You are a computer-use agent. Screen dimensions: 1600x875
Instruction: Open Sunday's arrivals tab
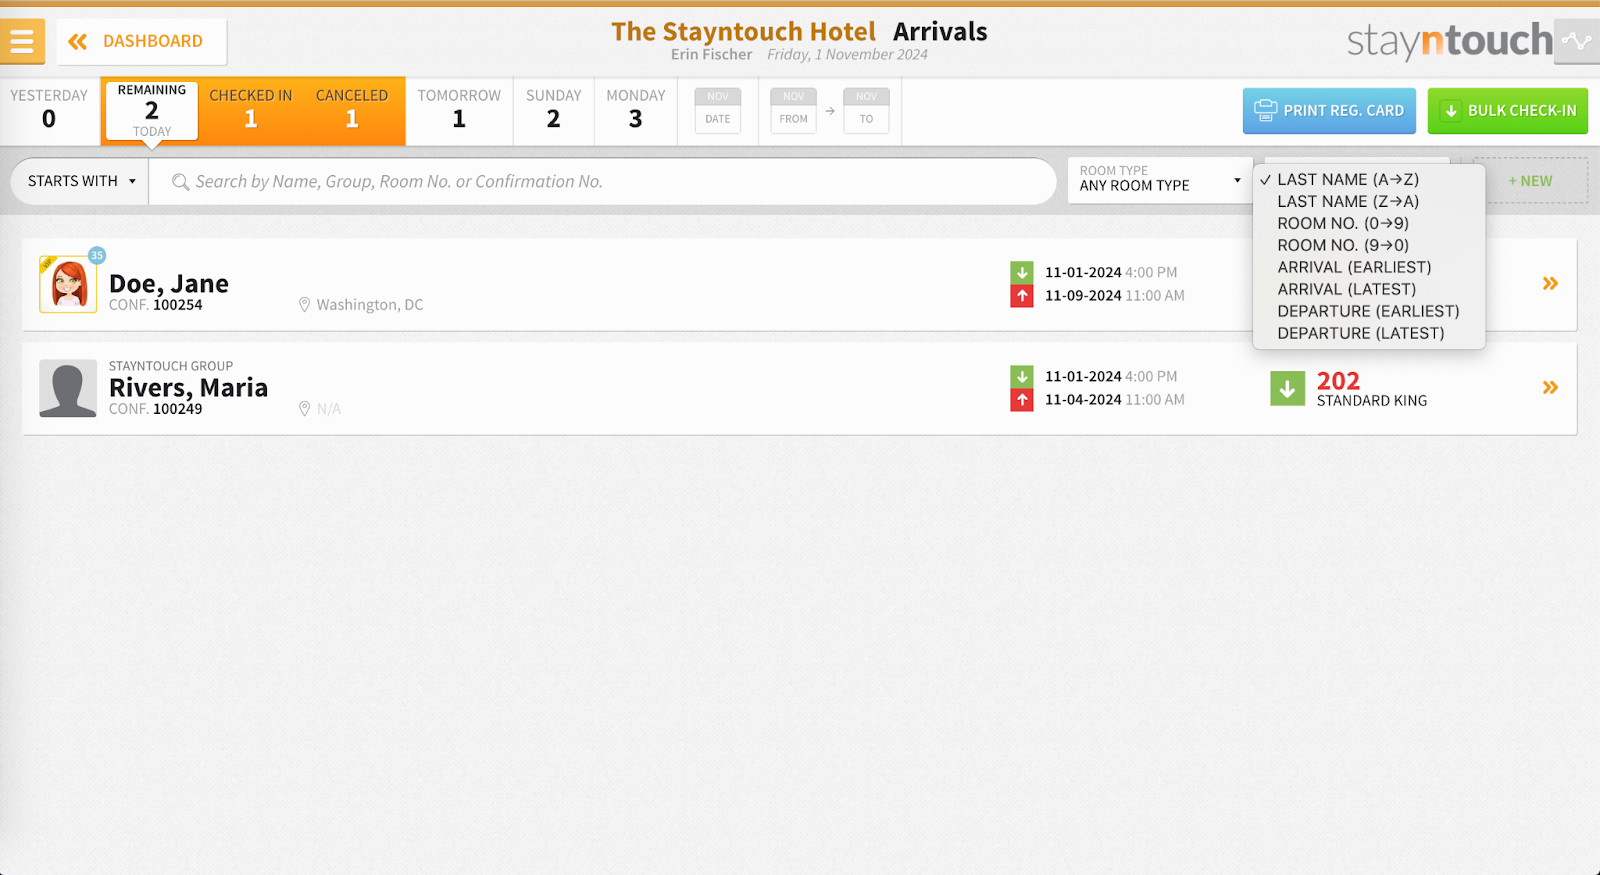click(x=554, y=110)
